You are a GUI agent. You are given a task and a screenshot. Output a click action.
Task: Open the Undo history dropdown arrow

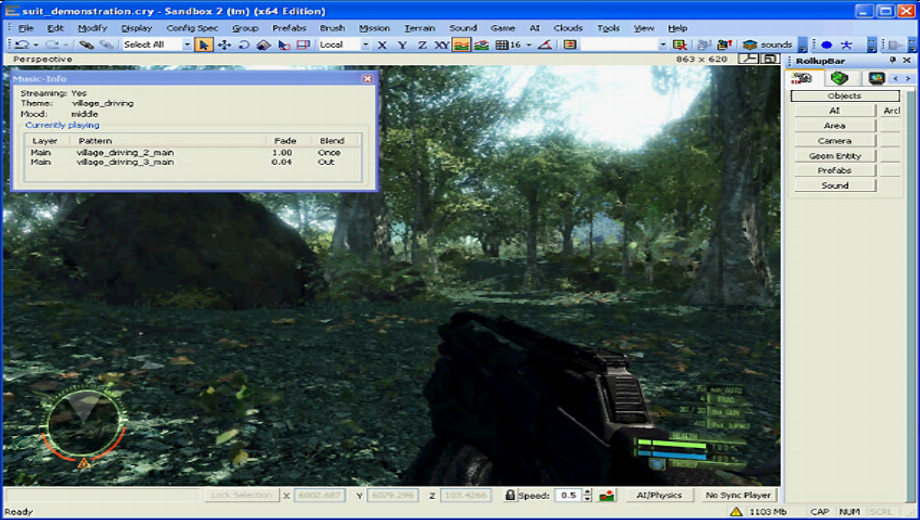click(x=36, y=45)
